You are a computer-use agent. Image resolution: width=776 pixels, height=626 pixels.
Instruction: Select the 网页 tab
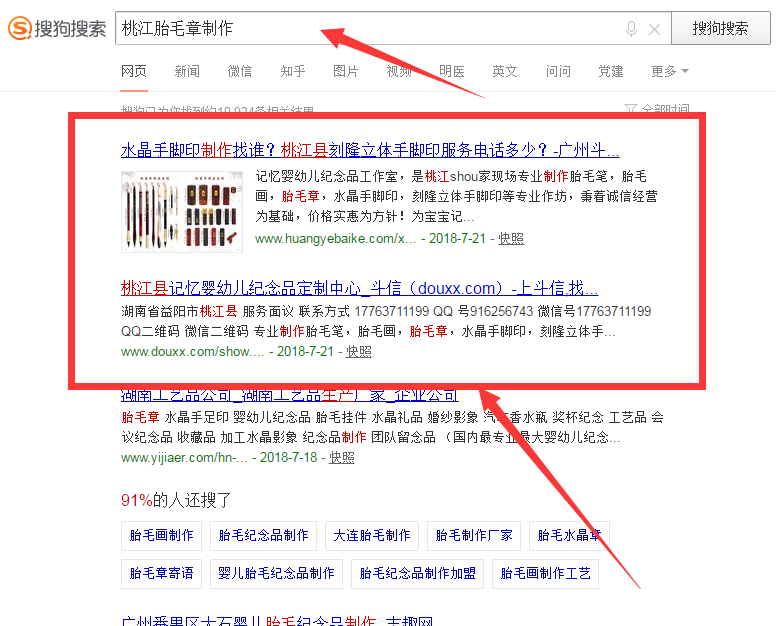click(x=134, y=71)
